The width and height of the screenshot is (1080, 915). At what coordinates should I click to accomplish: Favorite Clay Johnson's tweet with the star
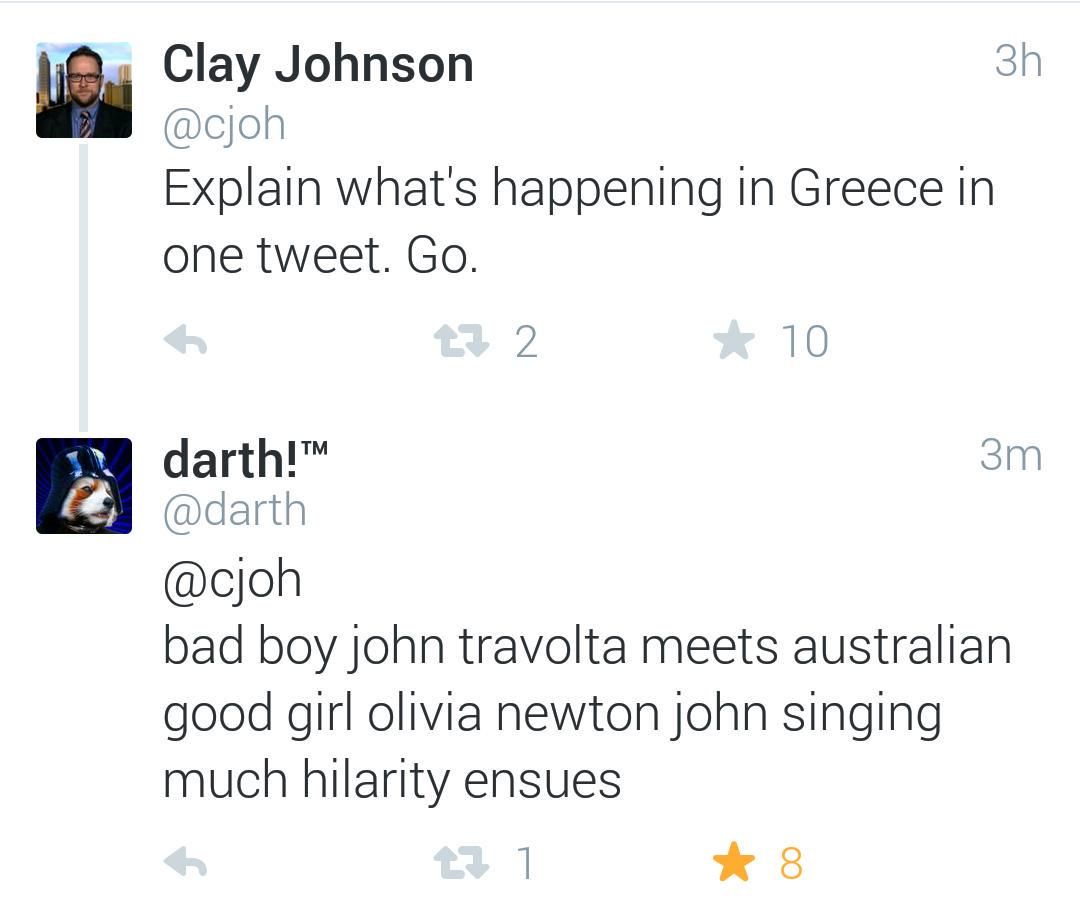click(733, 342)
